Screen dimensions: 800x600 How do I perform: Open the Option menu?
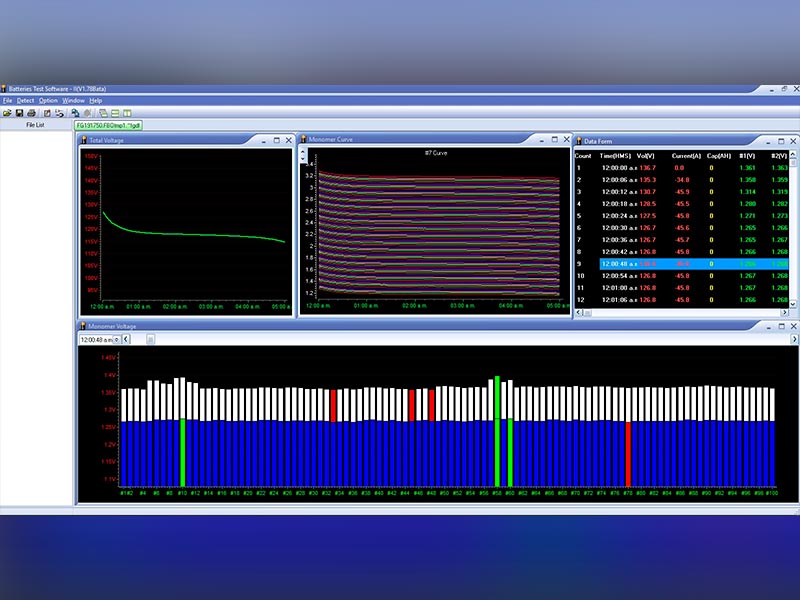click(48, 101)
